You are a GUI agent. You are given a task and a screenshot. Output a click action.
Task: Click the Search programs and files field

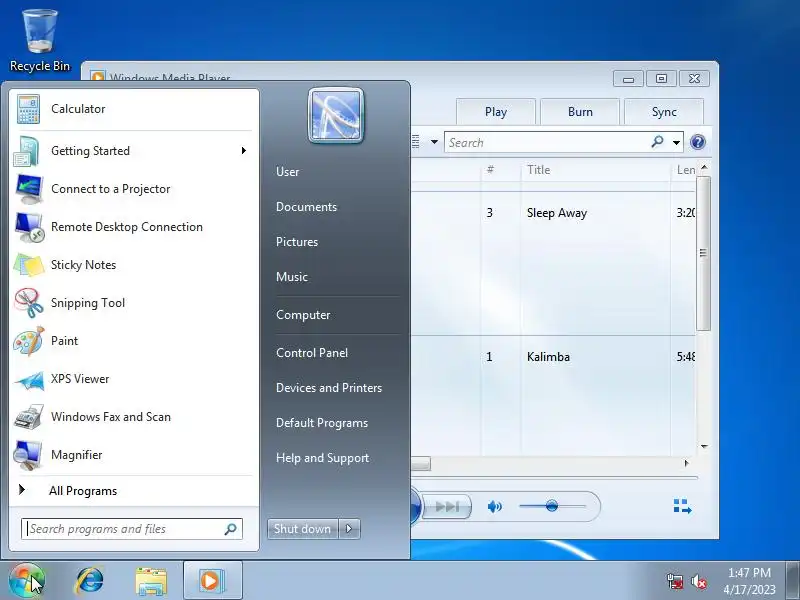pos(132,529)
